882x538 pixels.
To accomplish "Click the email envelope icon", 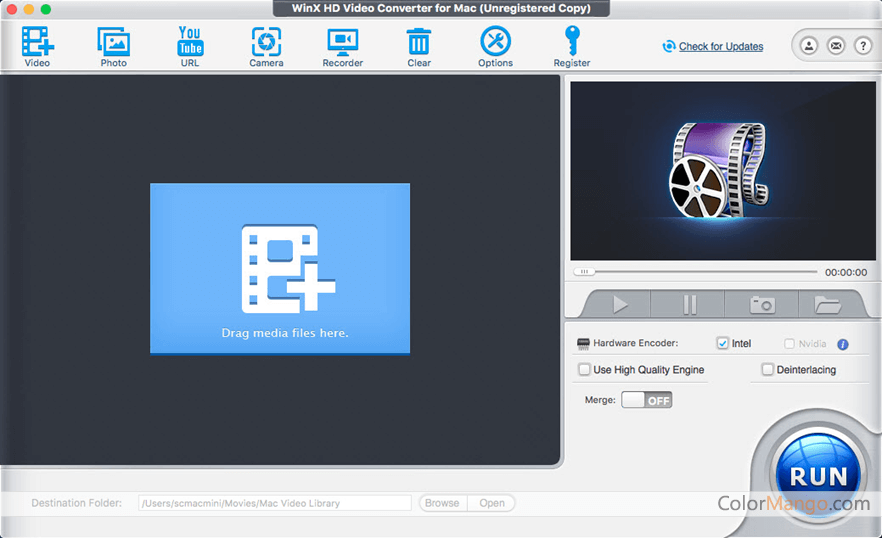I will coord(836,46).
